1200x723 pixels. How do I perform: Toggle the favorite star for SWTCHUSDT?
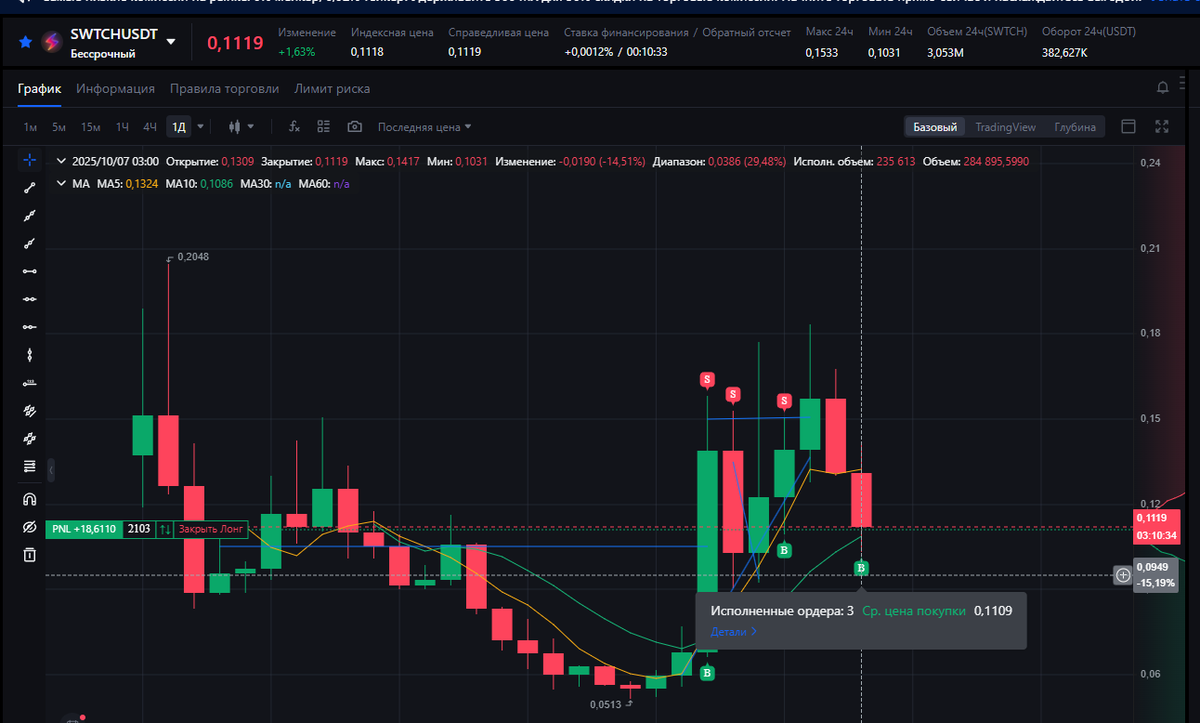26,42
